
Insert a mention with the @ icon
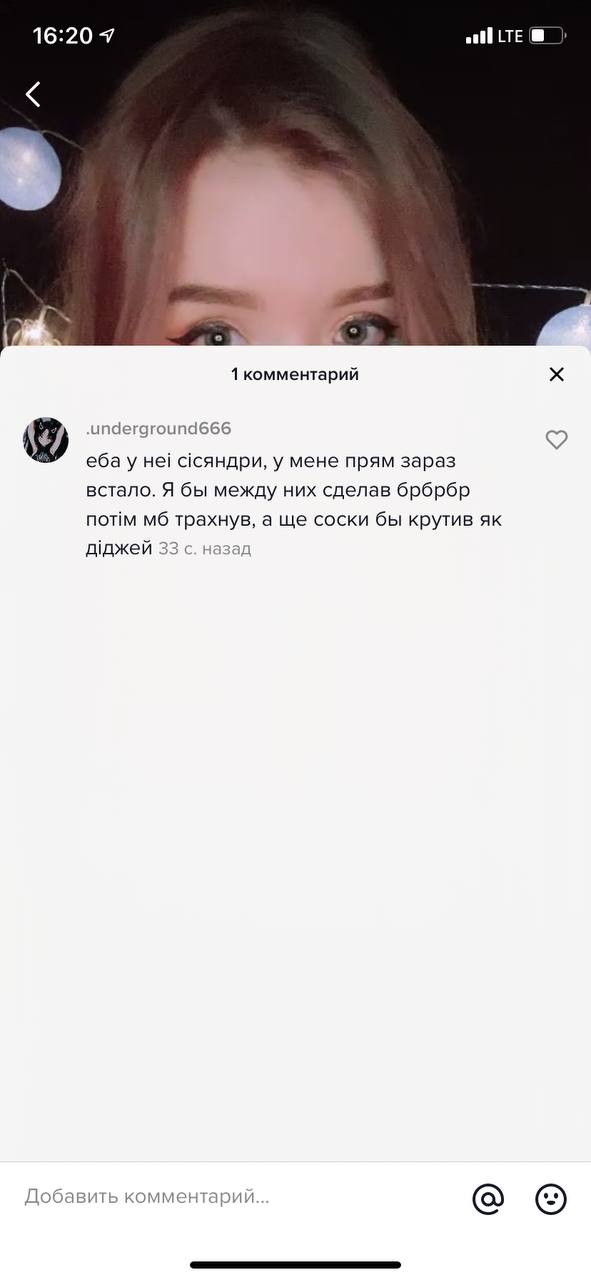[x=488, y=1198]
